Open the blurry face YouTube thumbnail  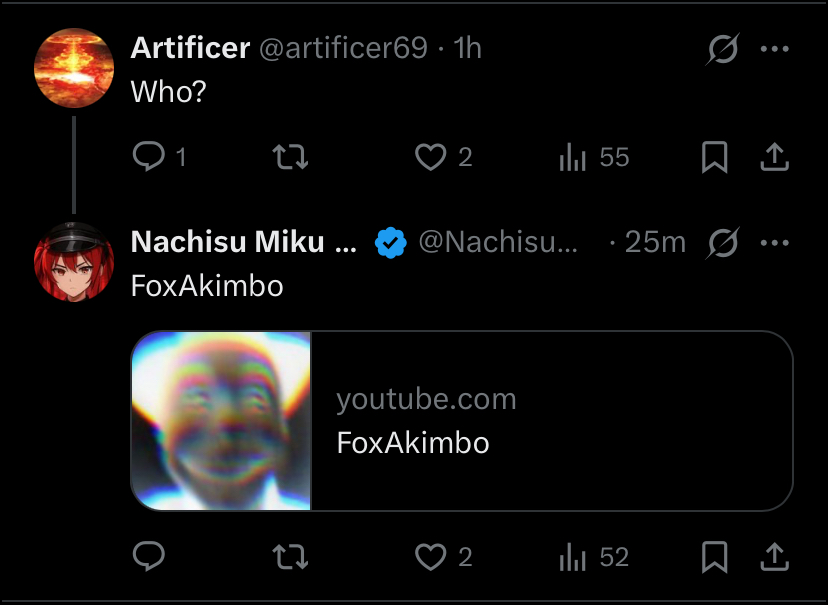point(221,421)
